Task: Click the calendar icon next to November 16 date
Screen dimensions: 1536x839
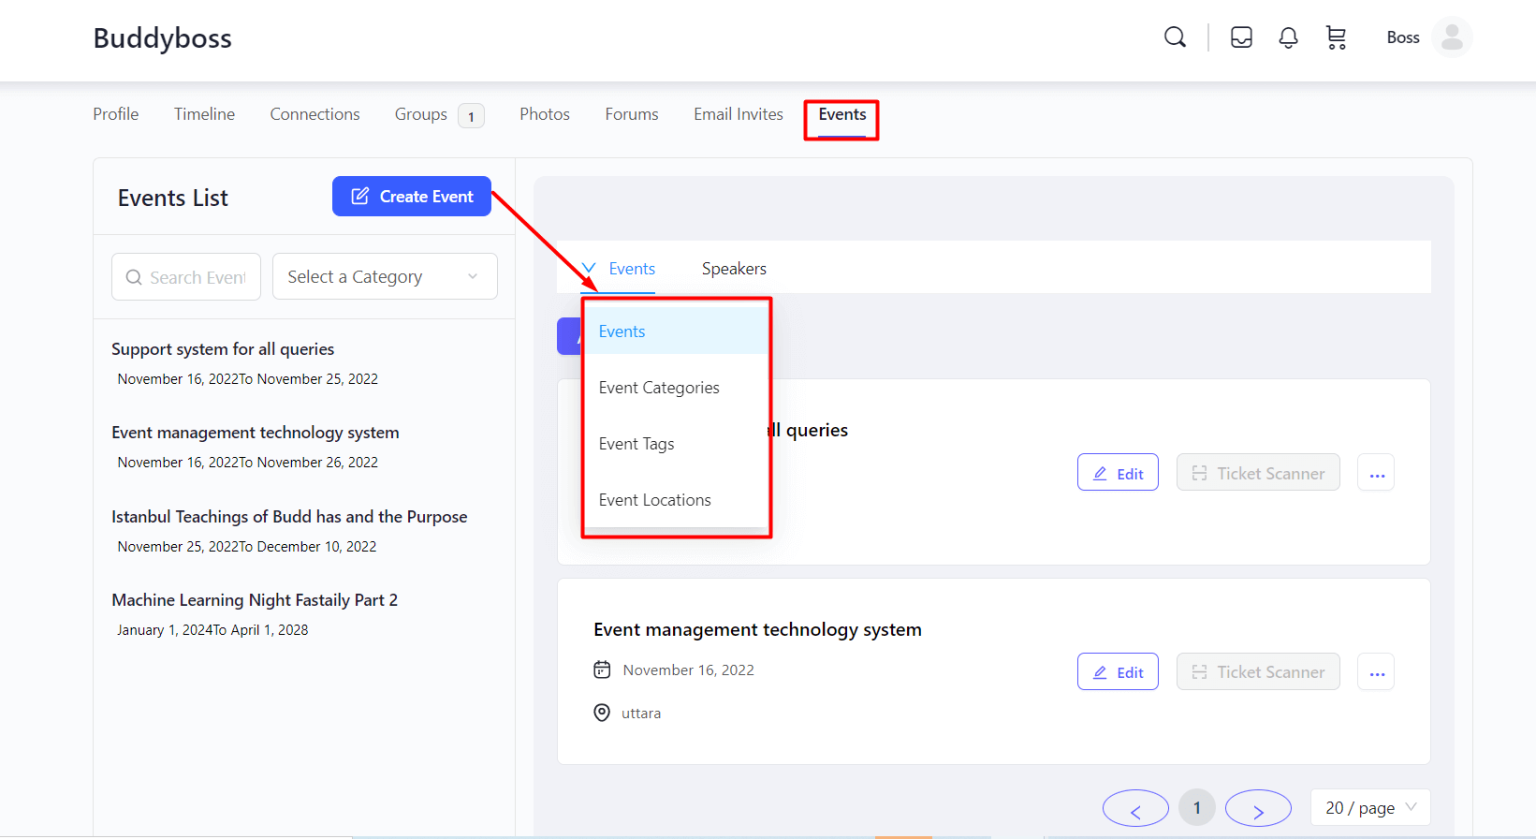Action: [602, 669]
